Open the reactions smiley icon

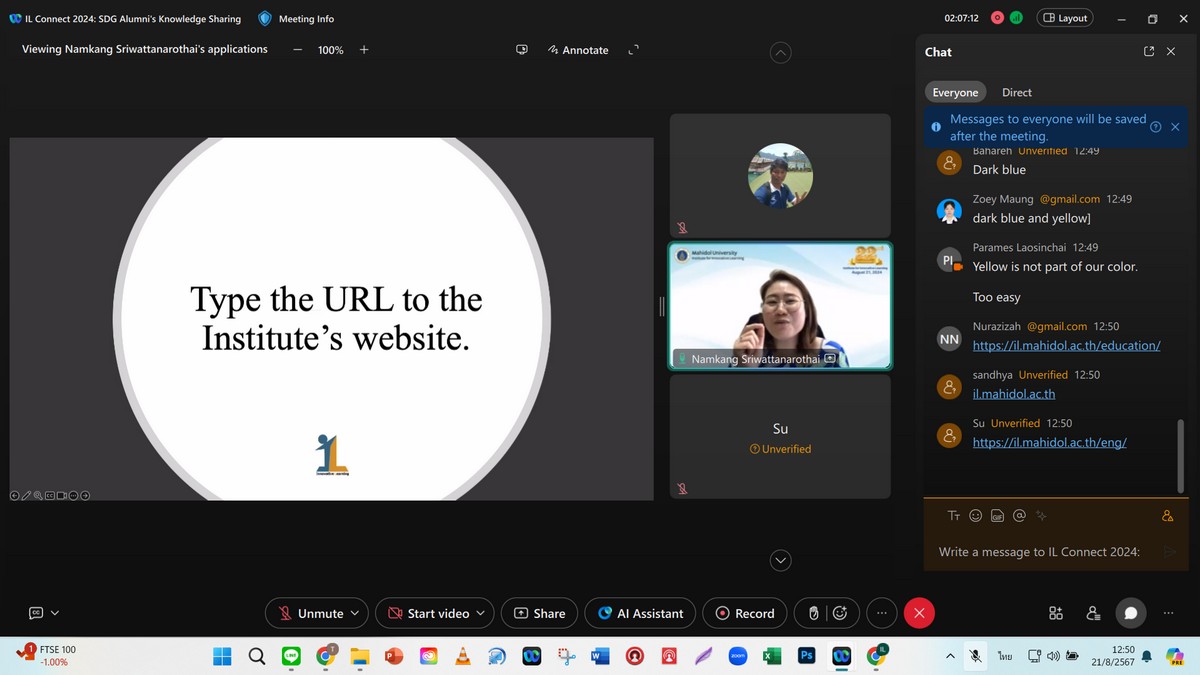(x=840, y=613)
